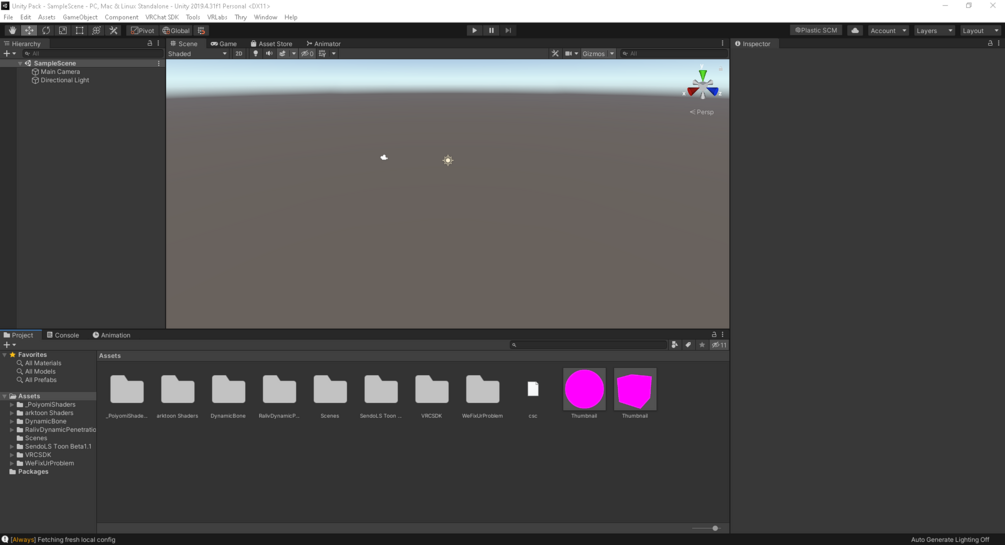Click the sun light gizmo in Scene
The image size is (1005, 545).
click(x=448, y=160)
